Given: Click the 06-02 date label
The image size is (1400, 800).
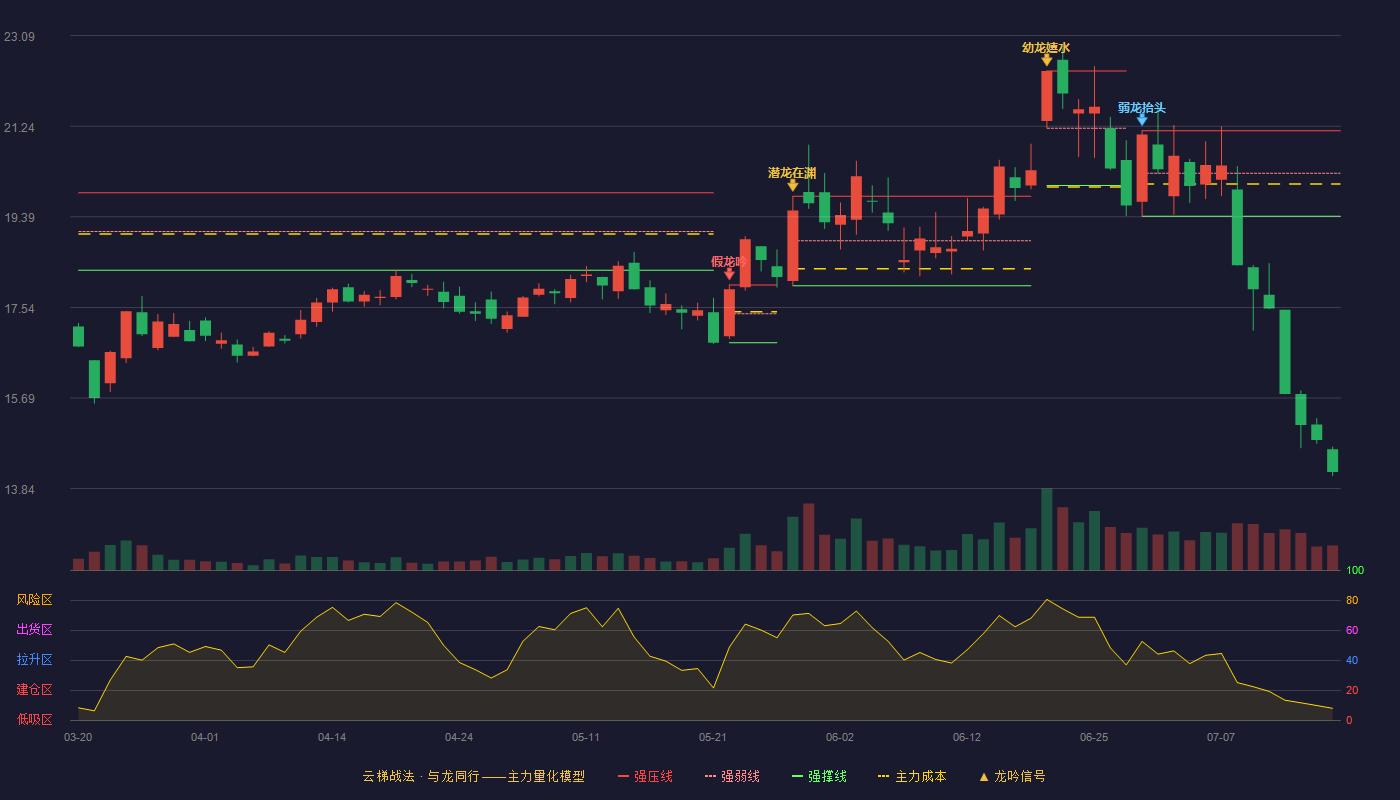Looking at the screenshot, I should (840, 737).
